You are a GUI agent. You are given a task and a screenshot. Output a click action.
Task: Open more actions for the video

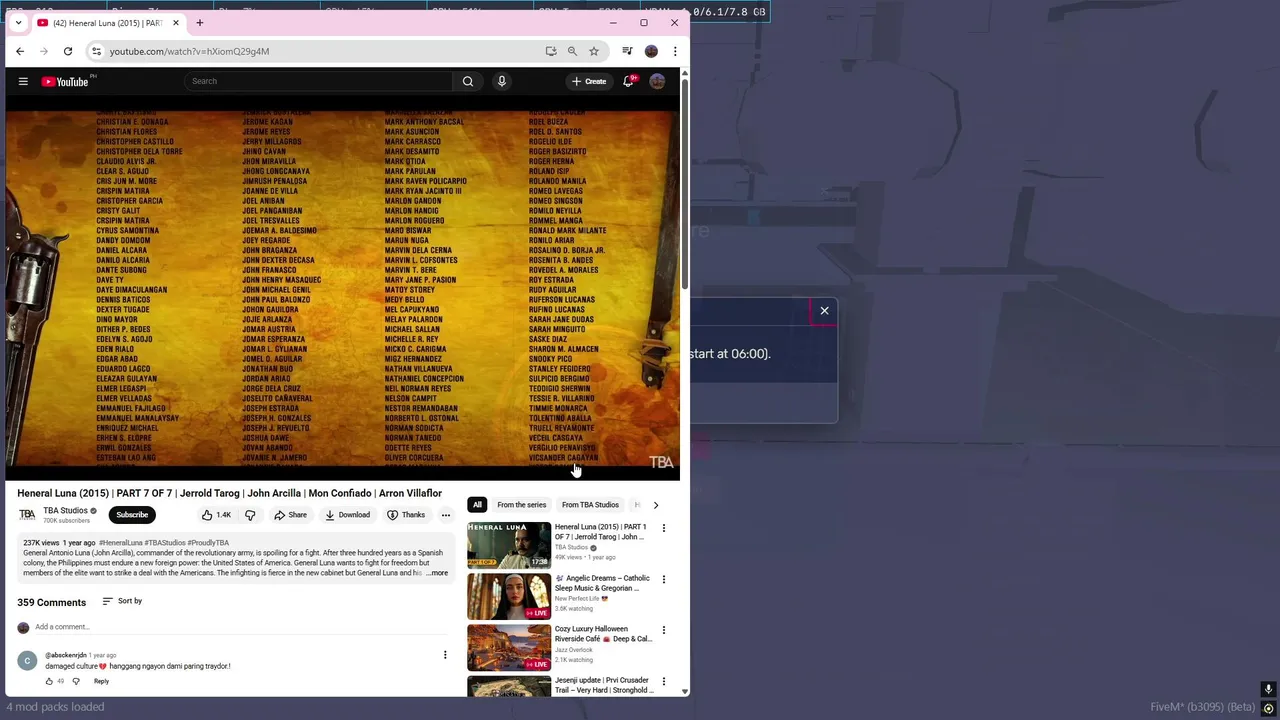[x=446, y=515]
